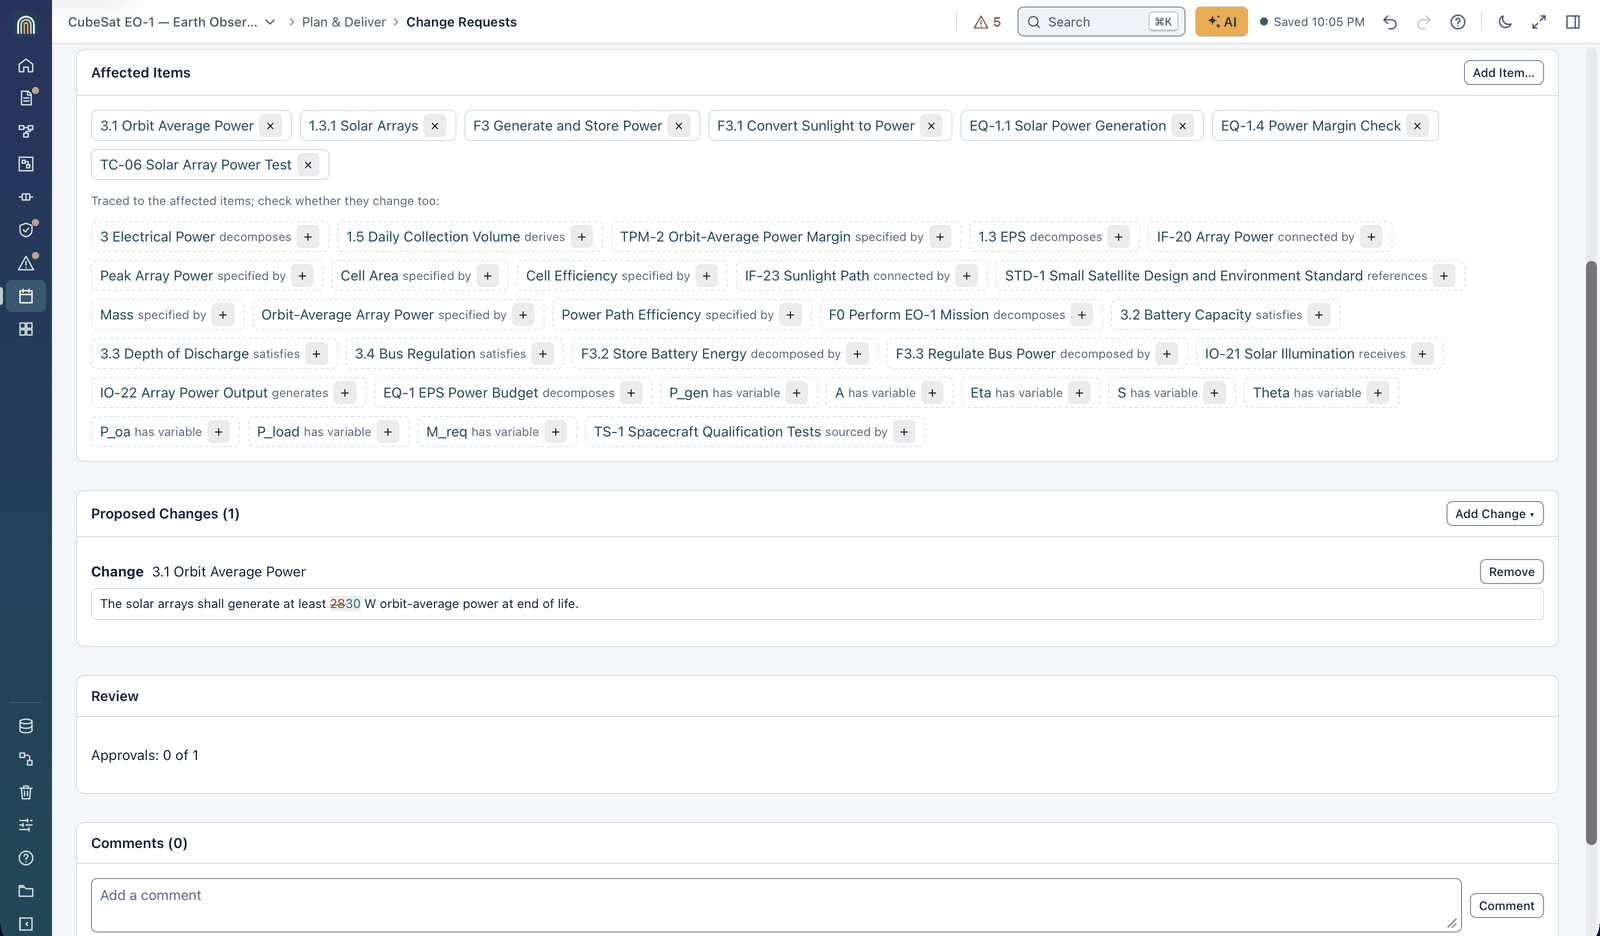Open the calendar plan icon in sidebar
Viewport: 1600px width, 936px height.
(x=26, y=296)
